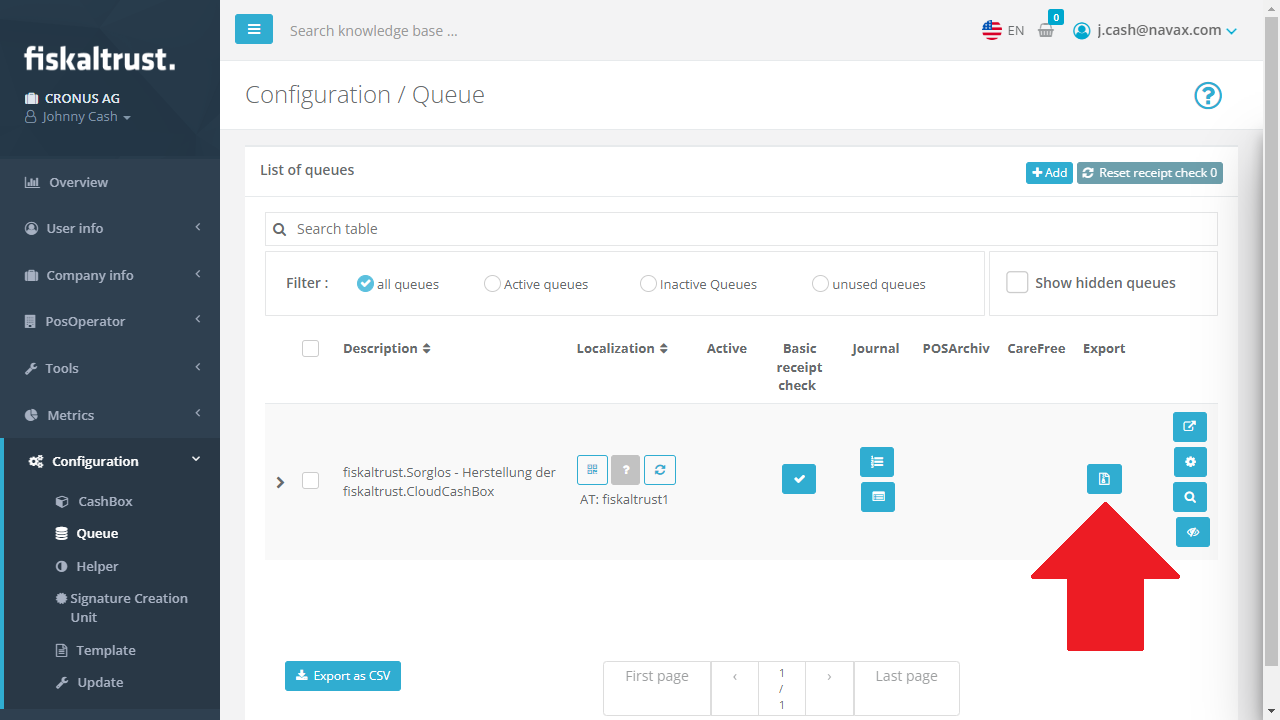Click the search icon in table search
Image resolution: width=1280 pixels, height=720 pixels.
coord(280,229)
